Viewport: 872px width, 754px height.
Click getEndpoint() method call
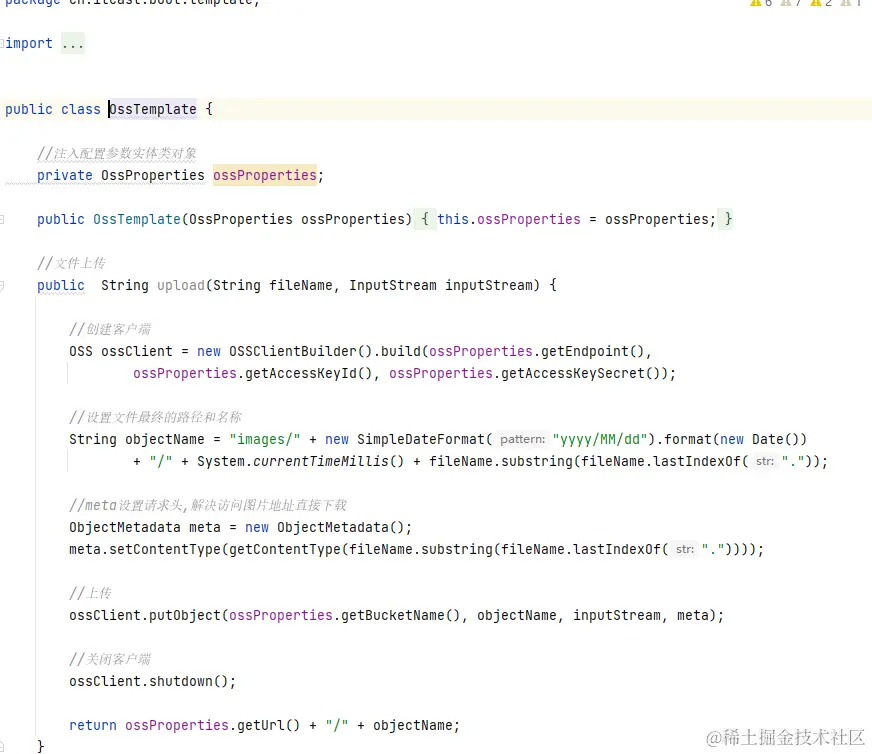pos(592,351)
